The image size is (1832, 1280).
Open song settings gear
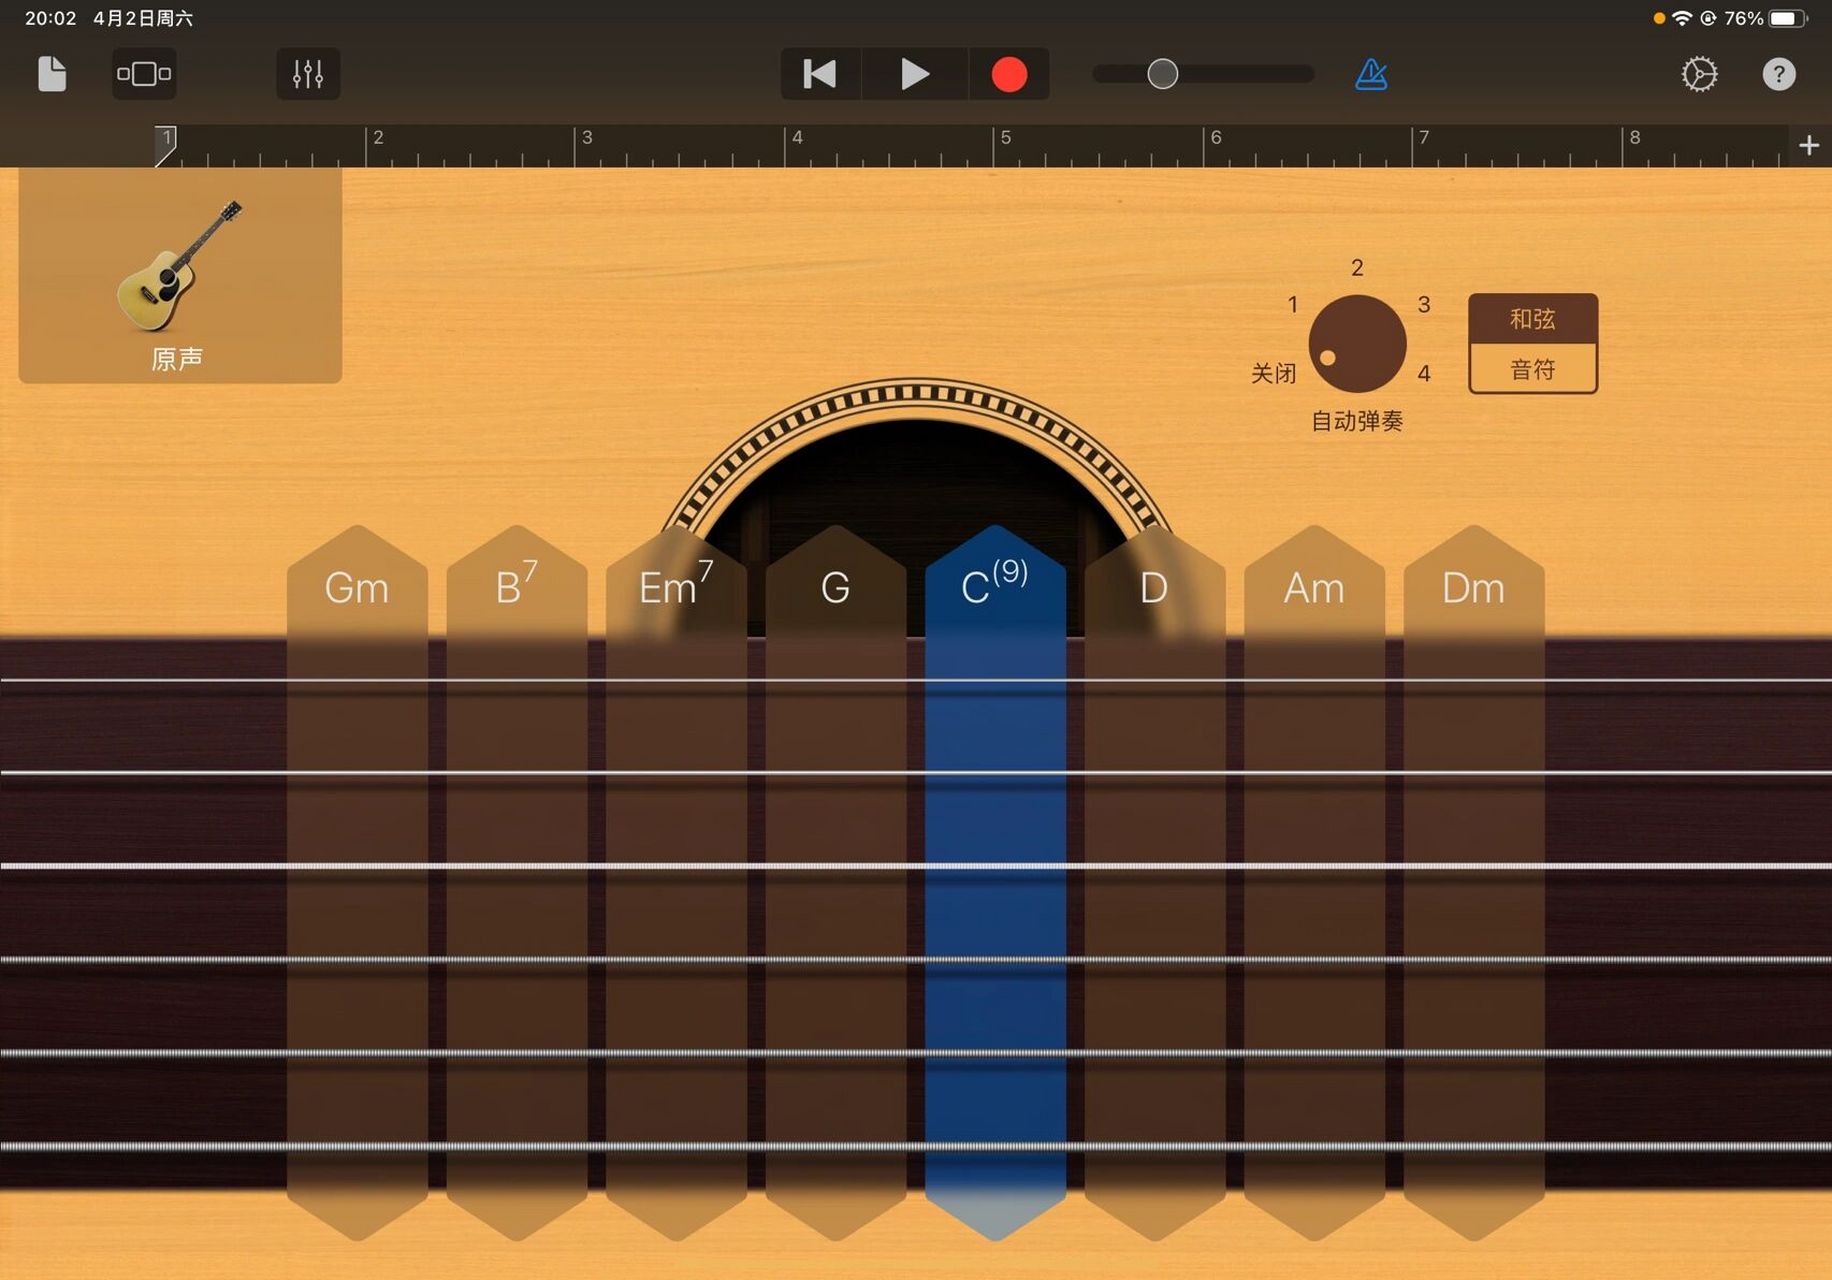tap(1699, 74)
